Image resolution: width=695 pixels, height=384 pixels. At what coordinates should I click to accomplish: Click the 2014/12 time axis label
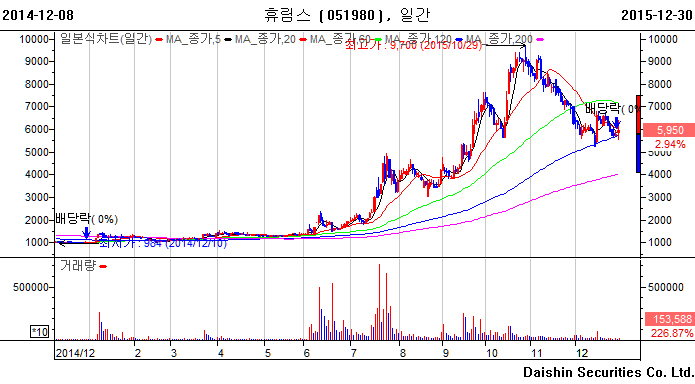(x=75, y=353)
